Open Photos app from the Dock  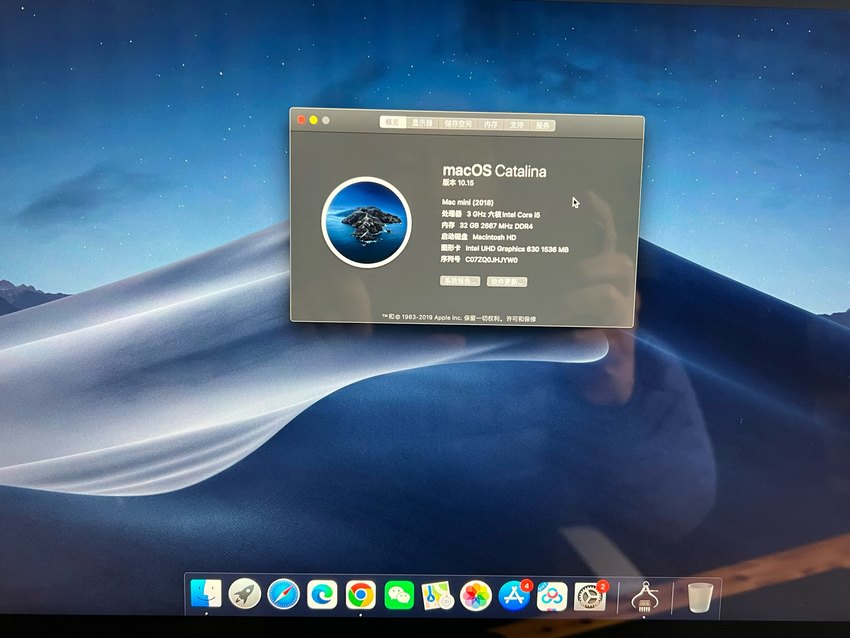(475, 596)
